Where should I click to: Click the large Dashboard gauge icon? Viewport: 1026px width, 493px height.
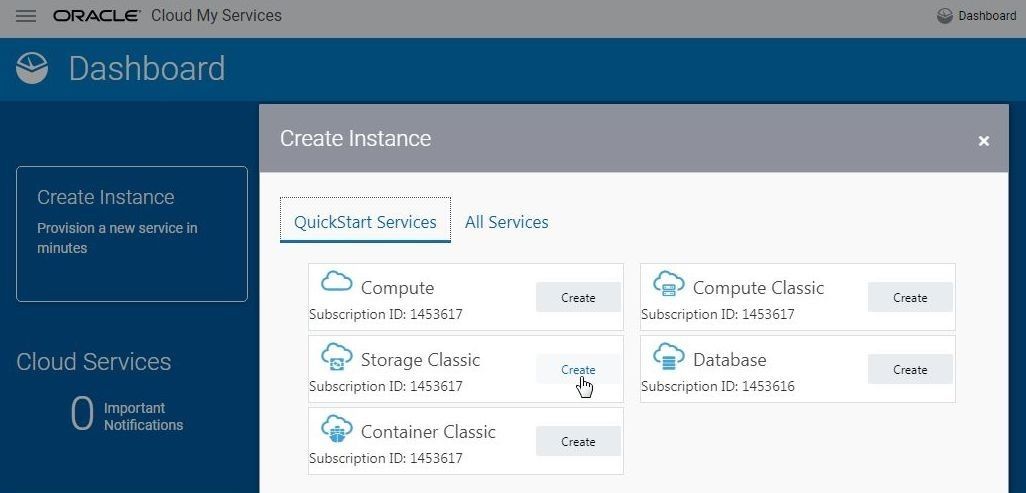coord(31,69)
